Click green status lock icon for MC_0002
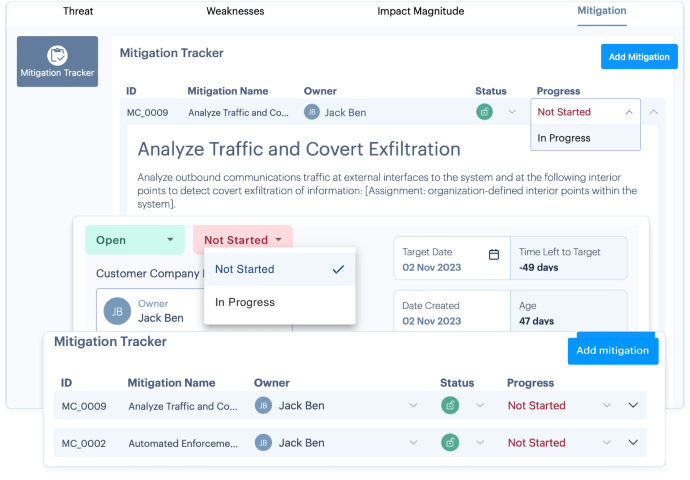 (x=450, y=442)
